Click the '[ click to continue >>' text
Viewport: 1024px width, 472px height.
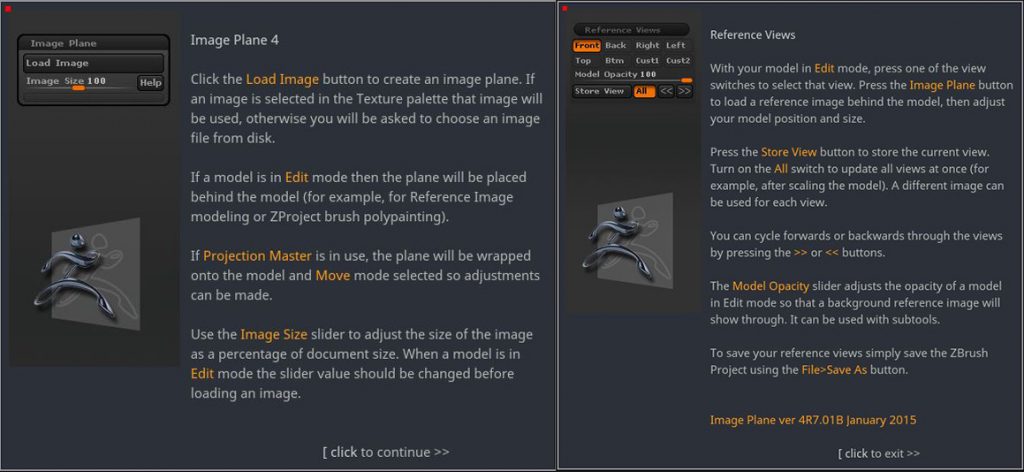386,452
